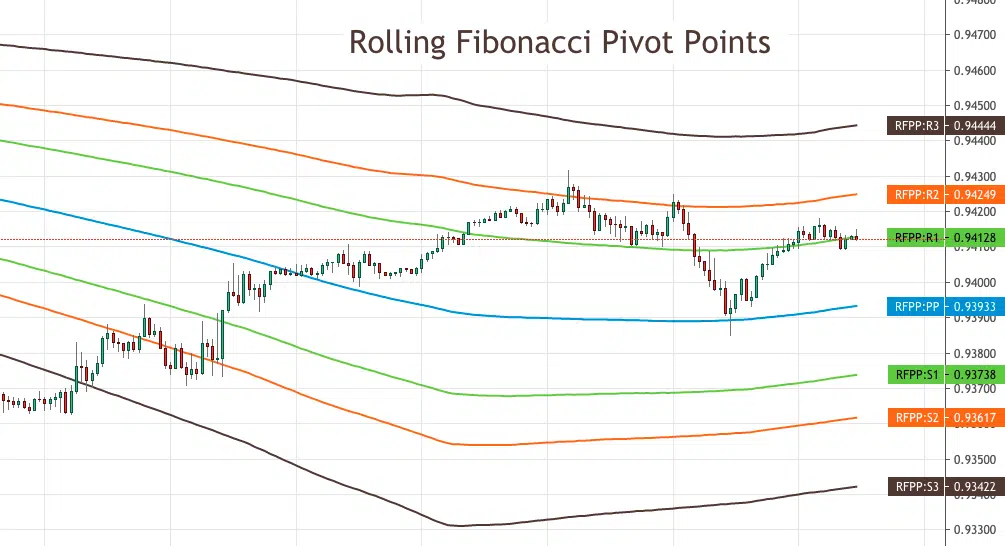Click the Rolling Fibonacci Pivot Points title
This screenshot has width=1005, height=546.
pos(559,43)
